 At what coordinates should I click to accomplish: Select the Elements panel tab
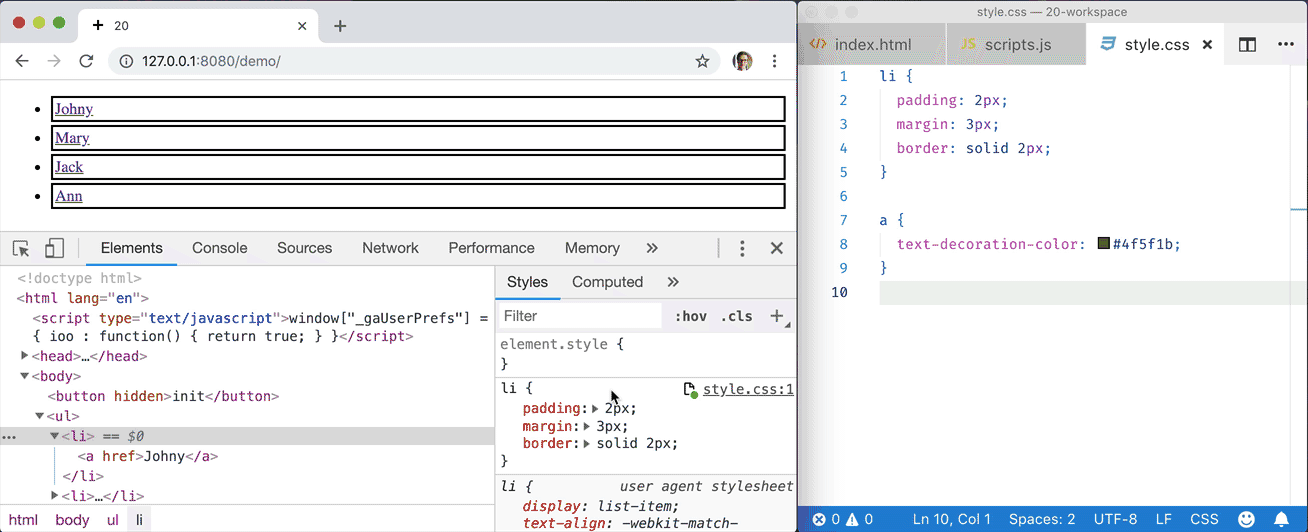click(x=131, y=248)
